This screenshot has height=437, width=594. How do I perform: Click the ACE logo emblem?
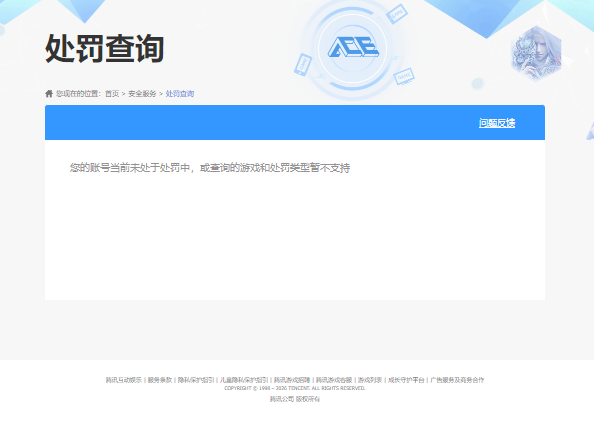(353, 48)
